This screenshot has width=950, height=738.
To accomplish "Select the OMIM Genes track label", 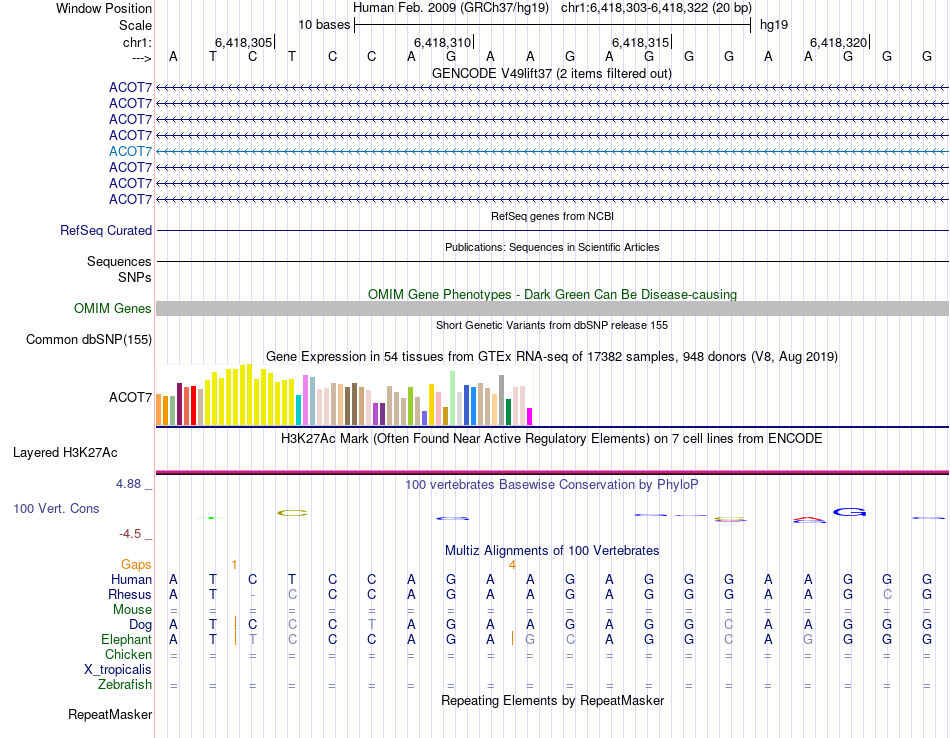I will (112, 309).
